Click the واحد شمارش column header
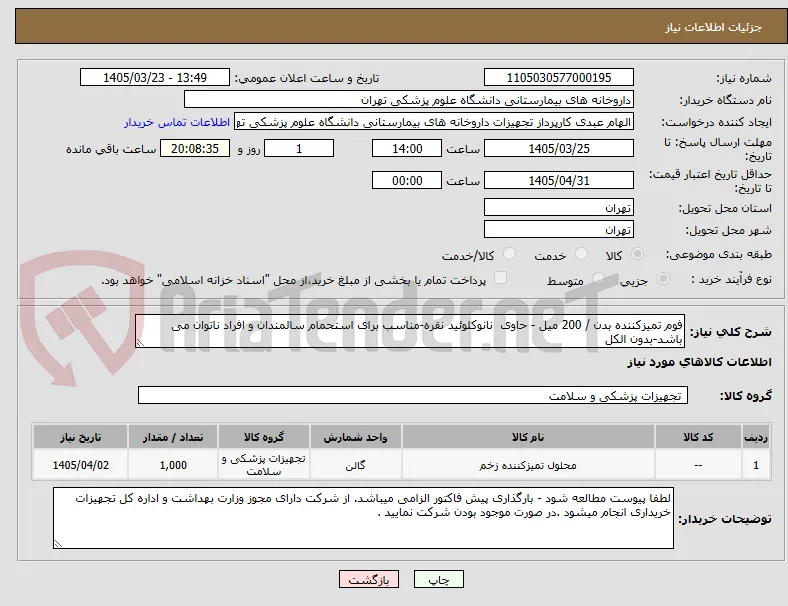788x606 pixels. click(355, 437)
